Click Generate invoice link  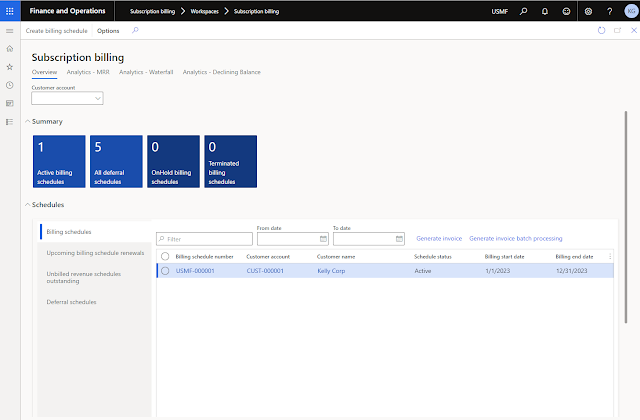click(x=439, y=238)
